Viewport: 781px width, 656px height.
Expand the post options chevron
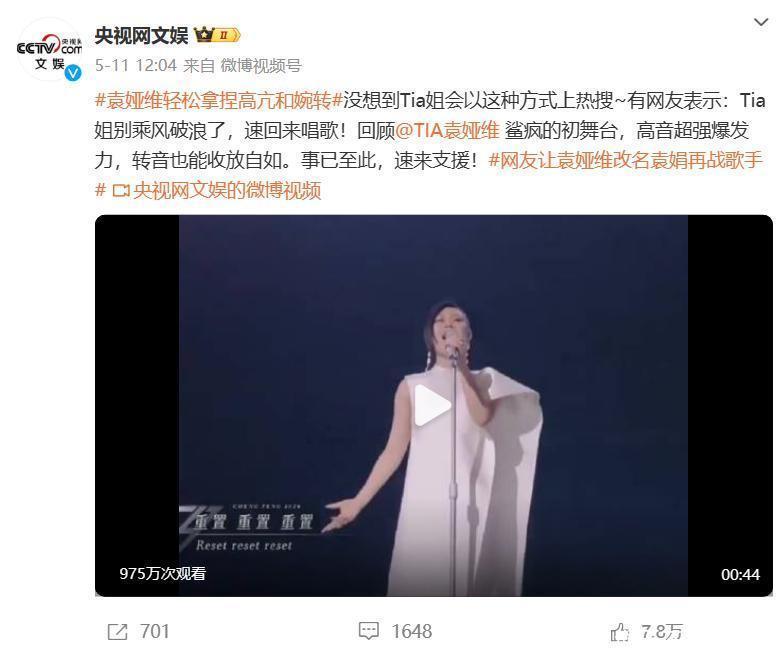click(x=761, y=22)
